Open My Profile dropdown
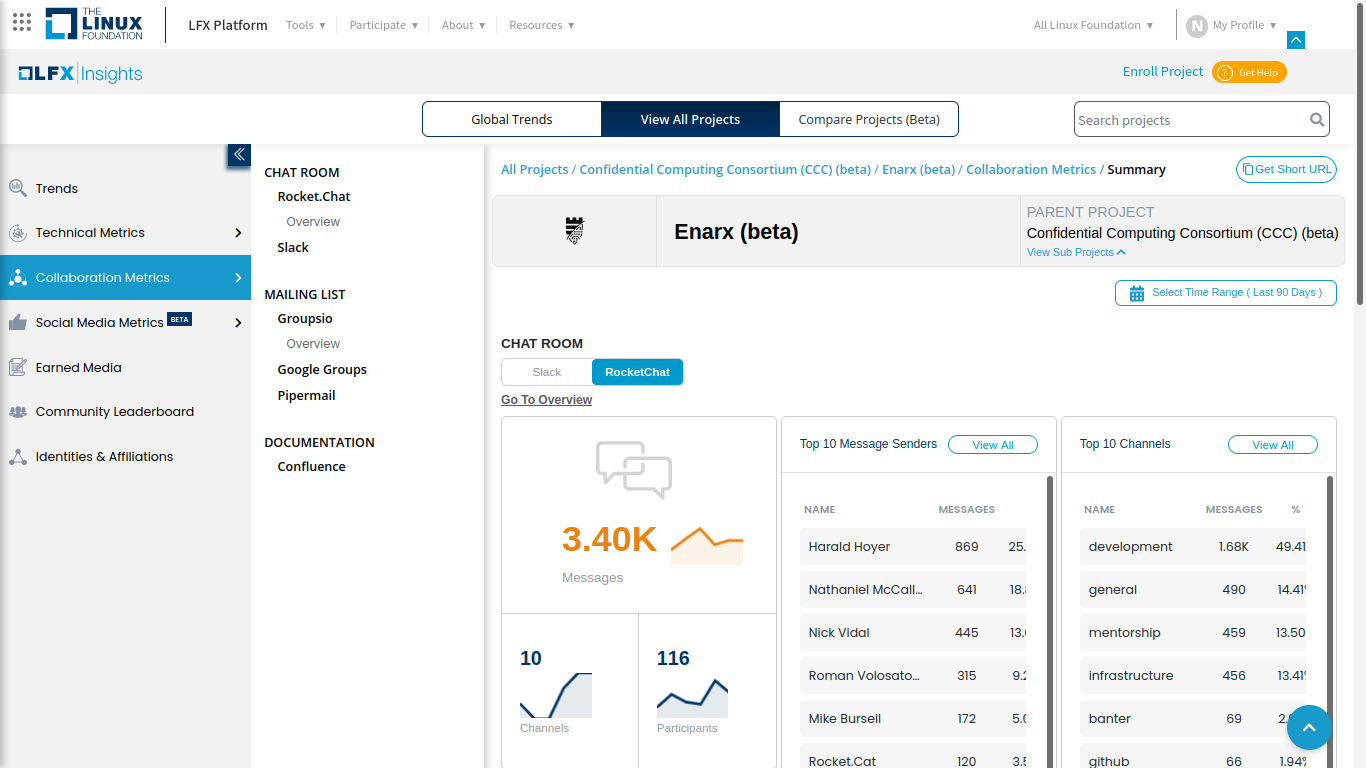 coord(1245,25)
